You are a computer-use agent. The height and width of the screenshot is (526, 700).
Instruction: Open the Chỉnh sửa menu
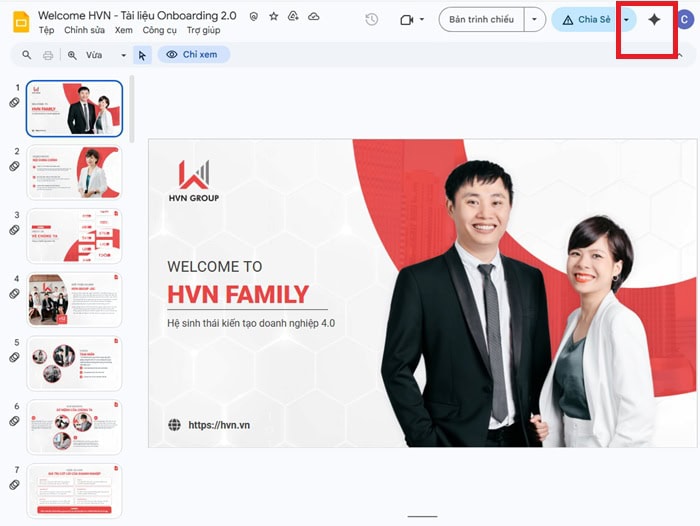[84, 30]
